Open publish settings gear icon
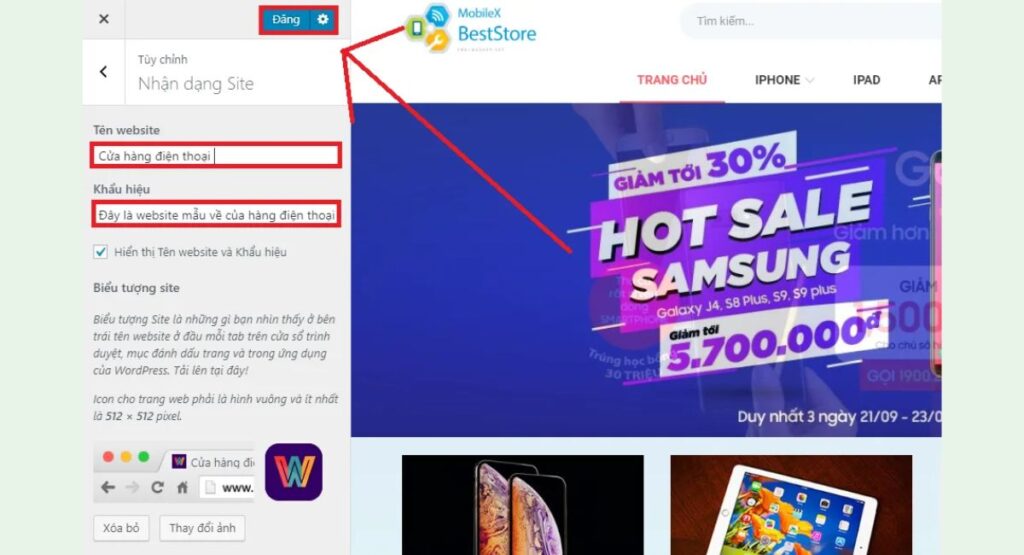 (x=323, y=20)
